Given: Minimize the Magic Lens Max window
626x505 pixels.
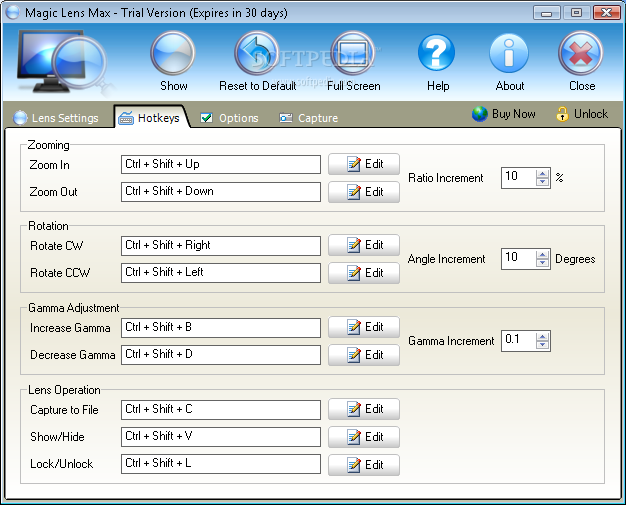Looking at the screenshot, I should 546,13.
